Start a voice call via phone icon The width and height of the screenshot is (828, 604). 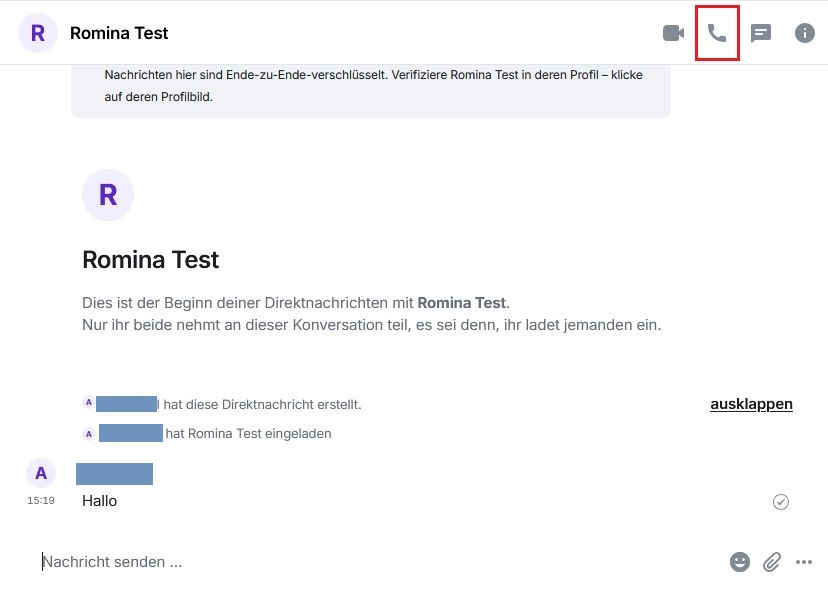tap(717, 33)
